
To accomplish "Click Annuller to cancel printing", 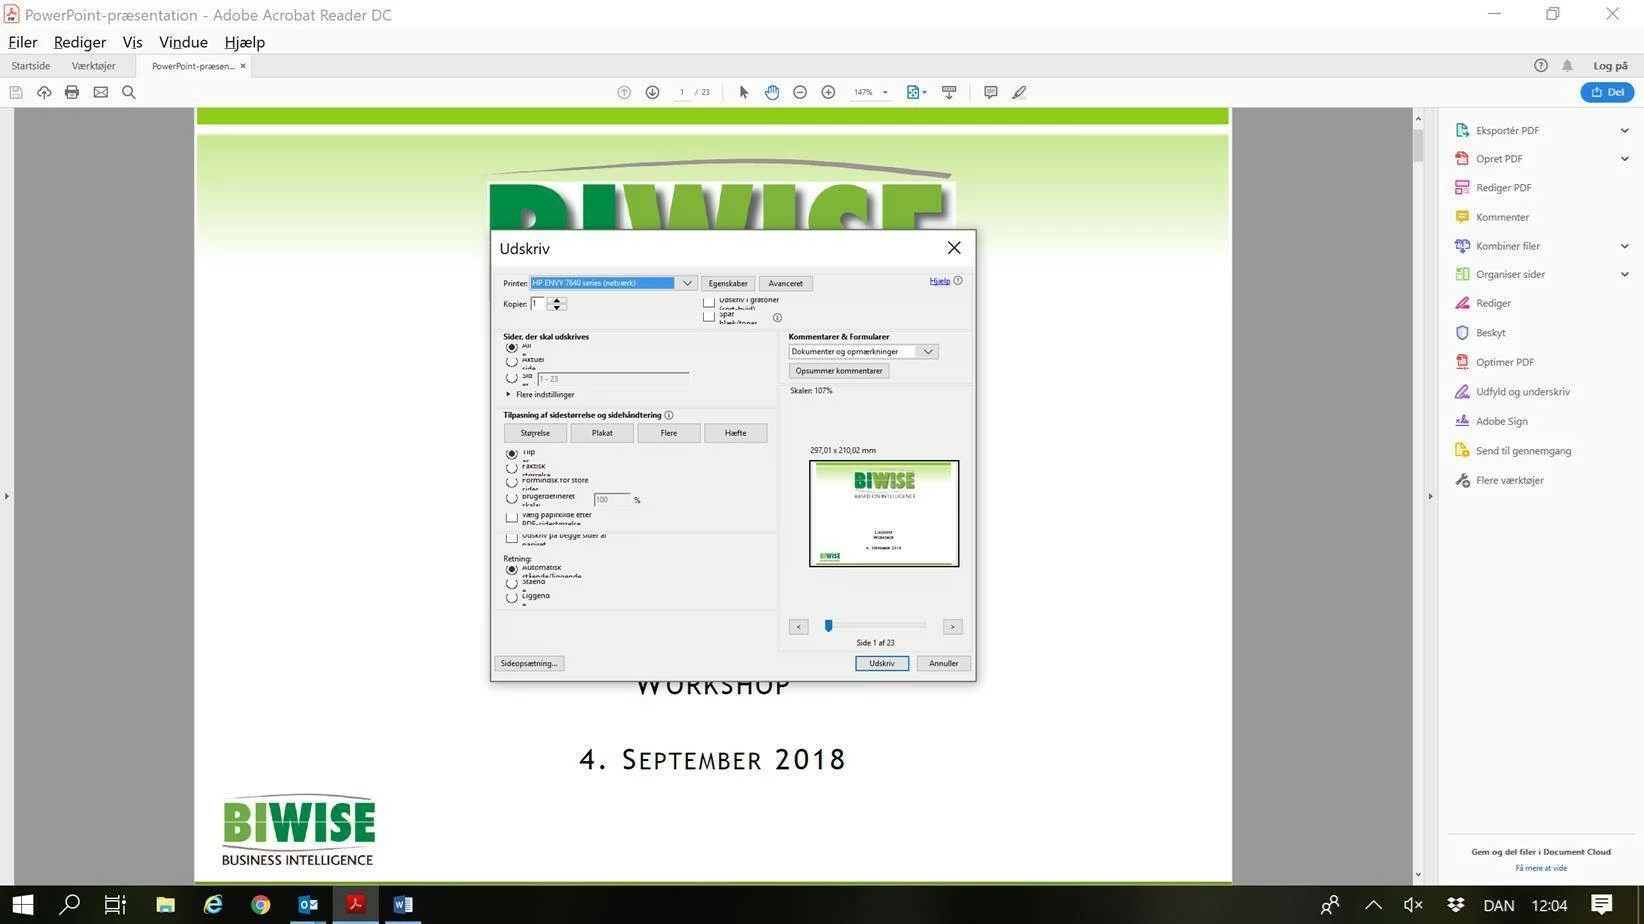I will 943,663.
